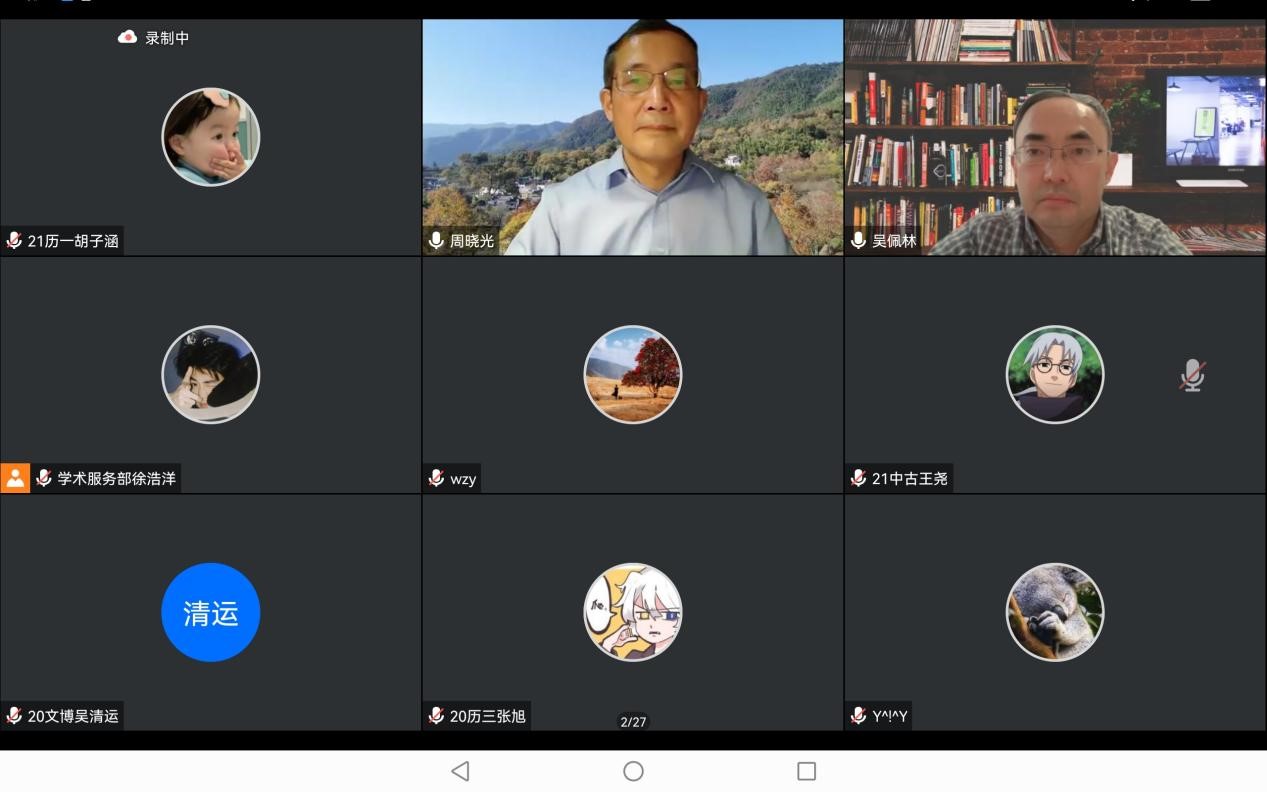The height and width of the screenshot is (792, 1267).
Task: Tap the Android recent apps square button
Action: tap(806, 771)
